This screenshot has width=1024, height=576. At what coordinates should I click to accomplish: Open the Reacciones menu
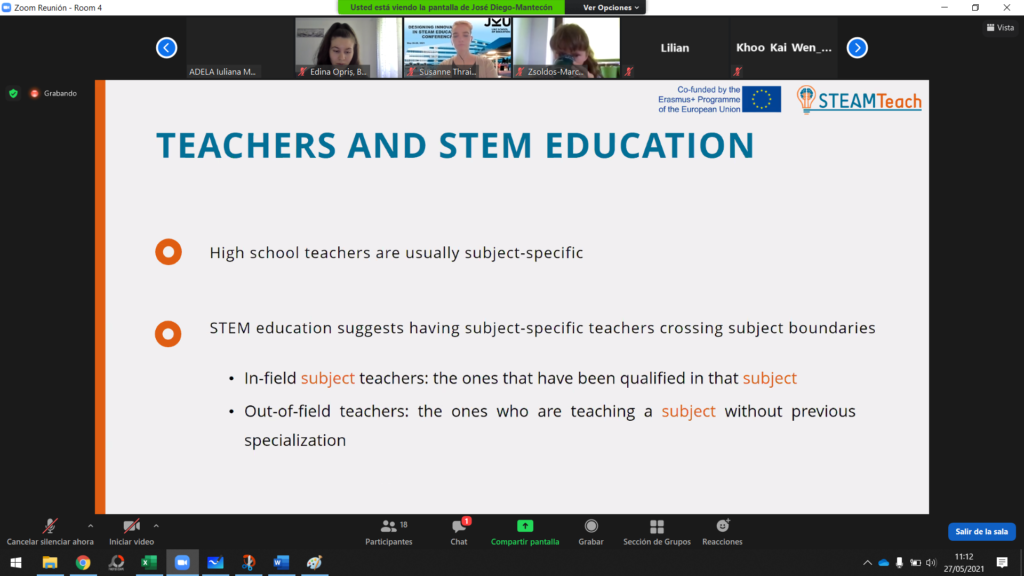click(x=722, y=532)
